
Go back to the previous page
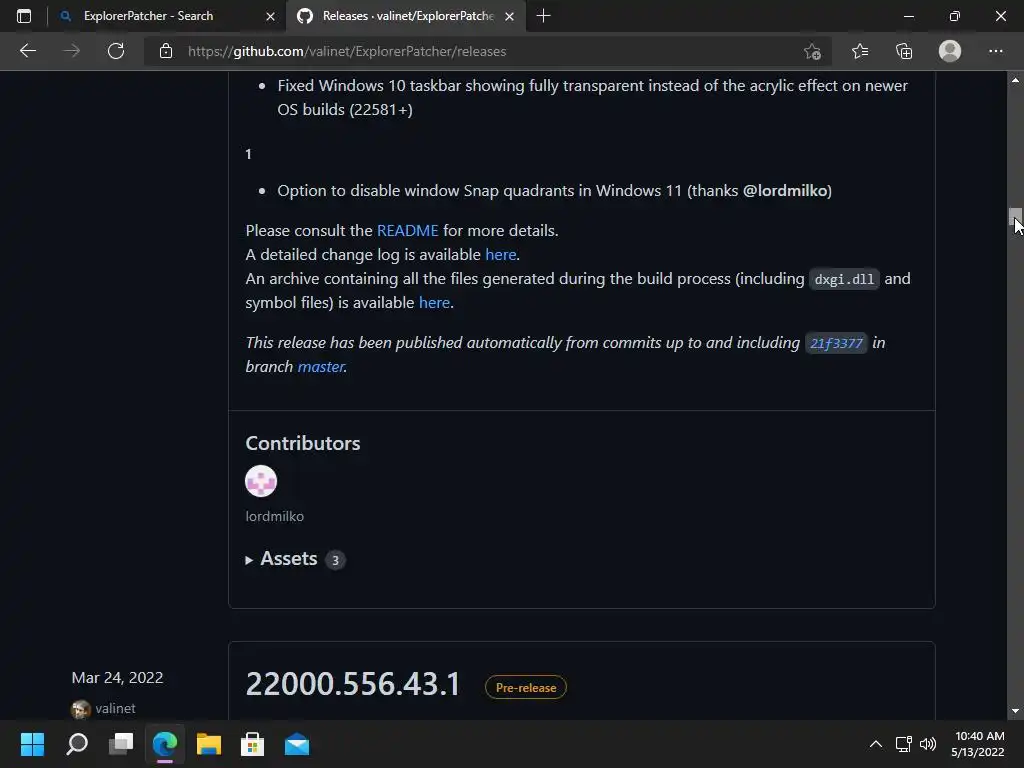pos(27,51)
